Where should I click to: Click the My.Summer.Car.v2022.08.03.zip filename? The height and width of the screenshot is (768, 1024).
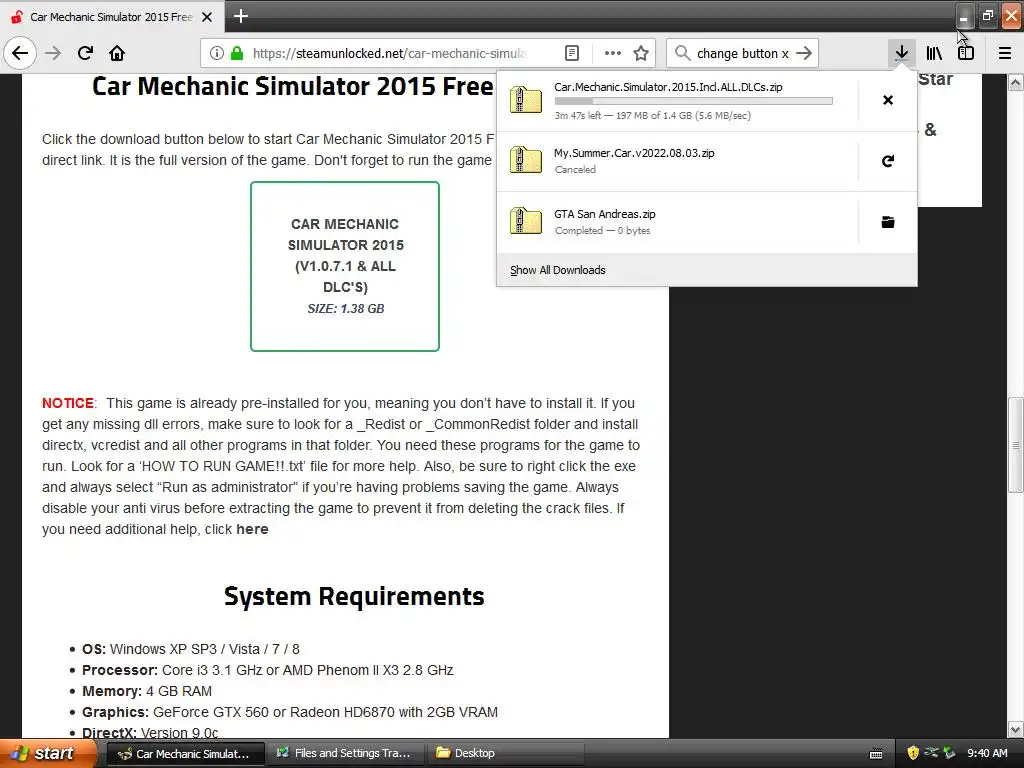pyautogui.click(x=634, y=153)
